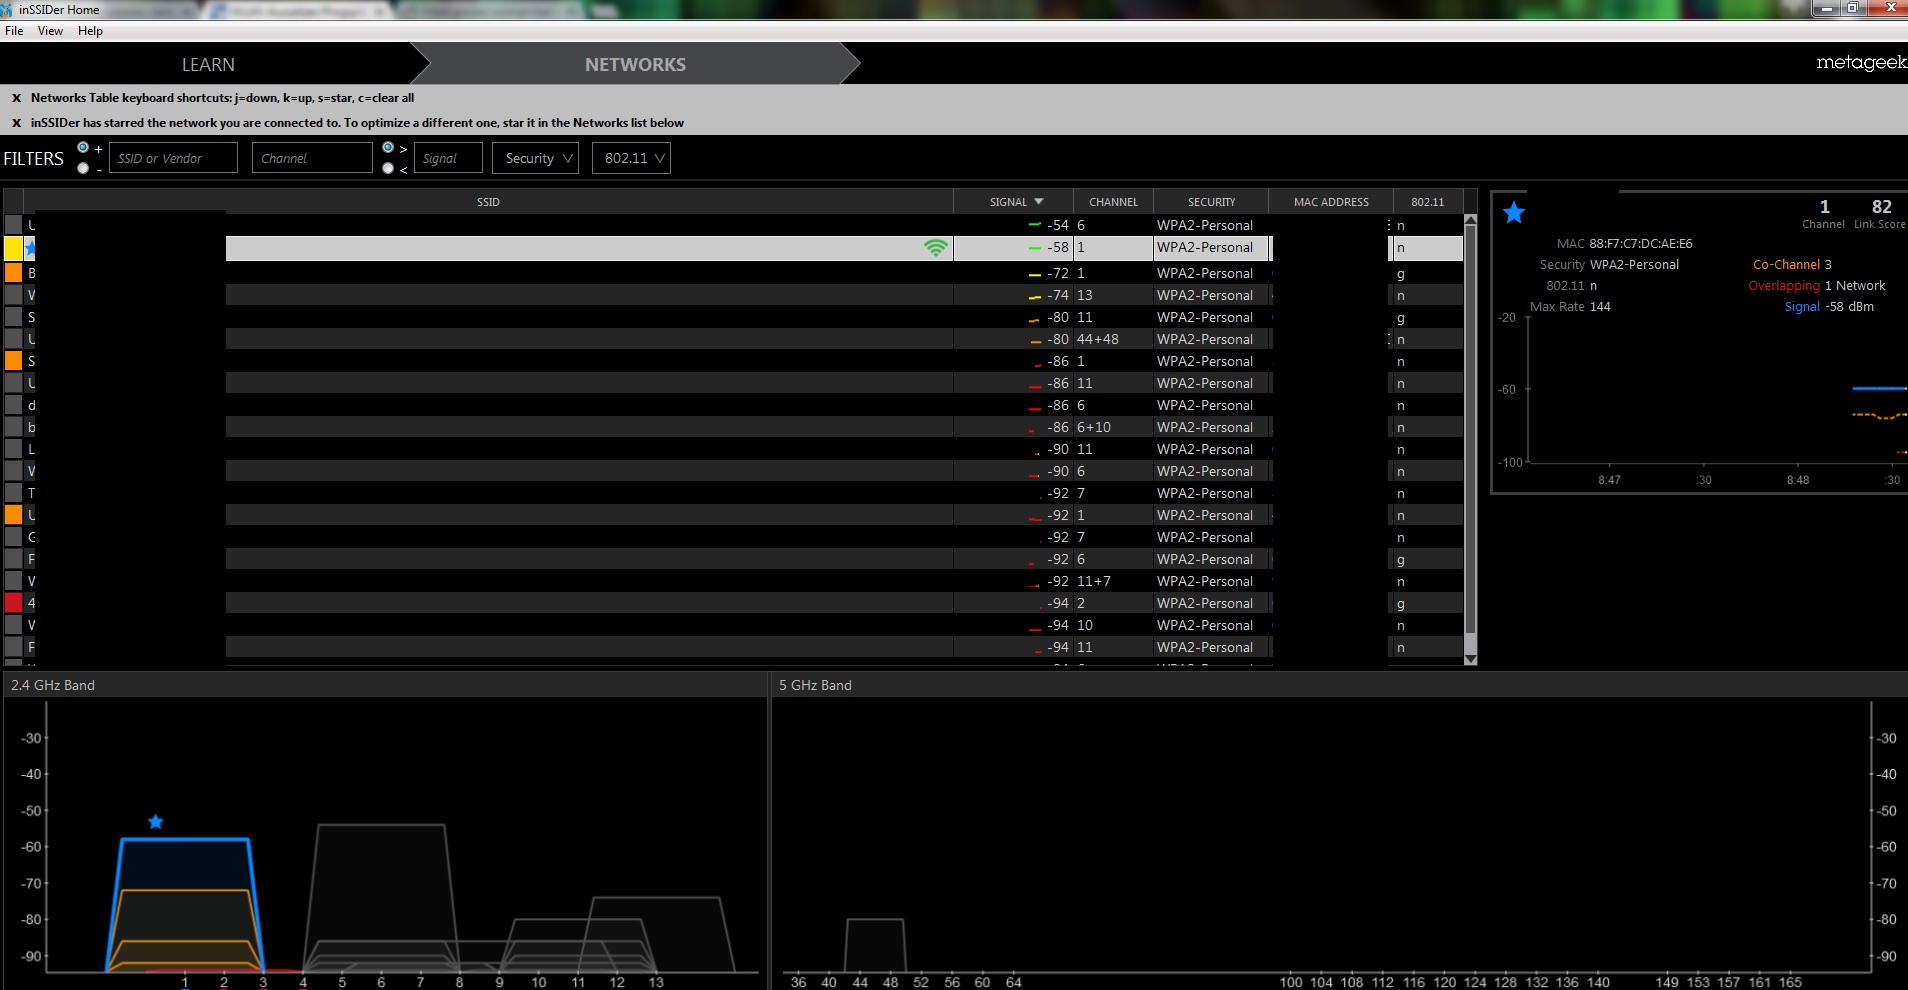Image resolution: width=1908 pixels, height=990 pixels.
Task: Sort by the 802.11 column header
Action: pyautogui.click(x=1427, y=201)
